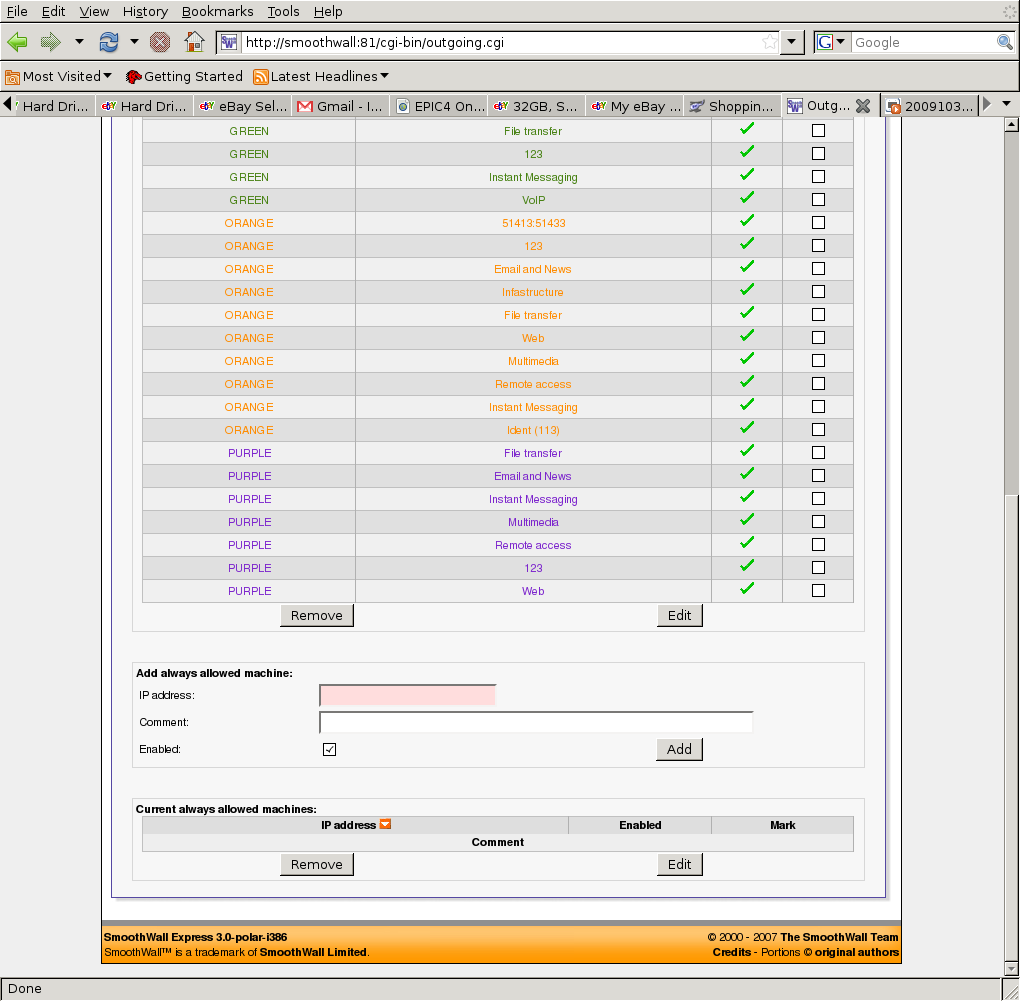
Task: Click the Add button for allowed machine
Action: coord(679,749)
